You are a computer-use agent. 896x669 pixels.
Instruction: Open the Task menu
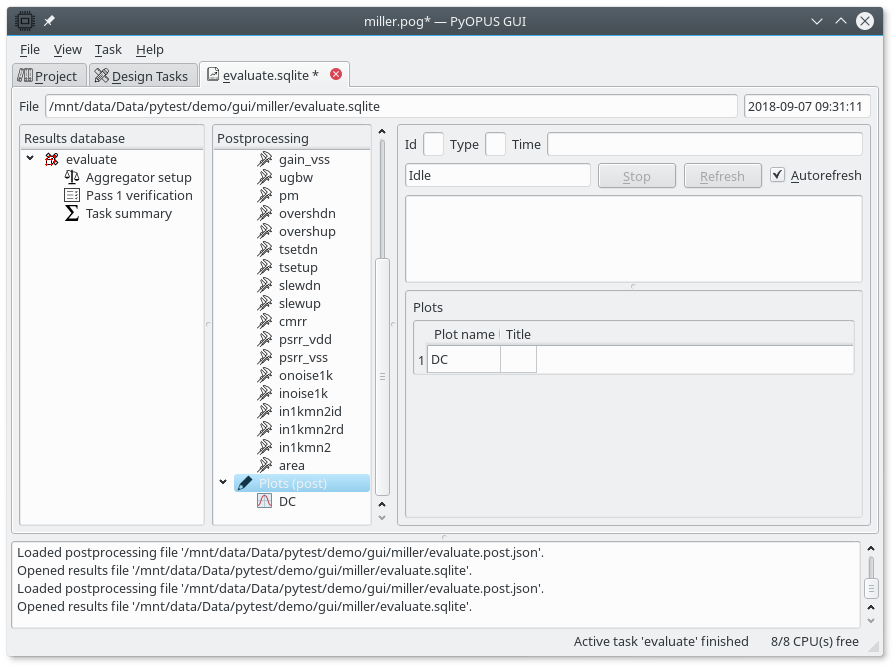pyautogui.click(x=108, y=49)
